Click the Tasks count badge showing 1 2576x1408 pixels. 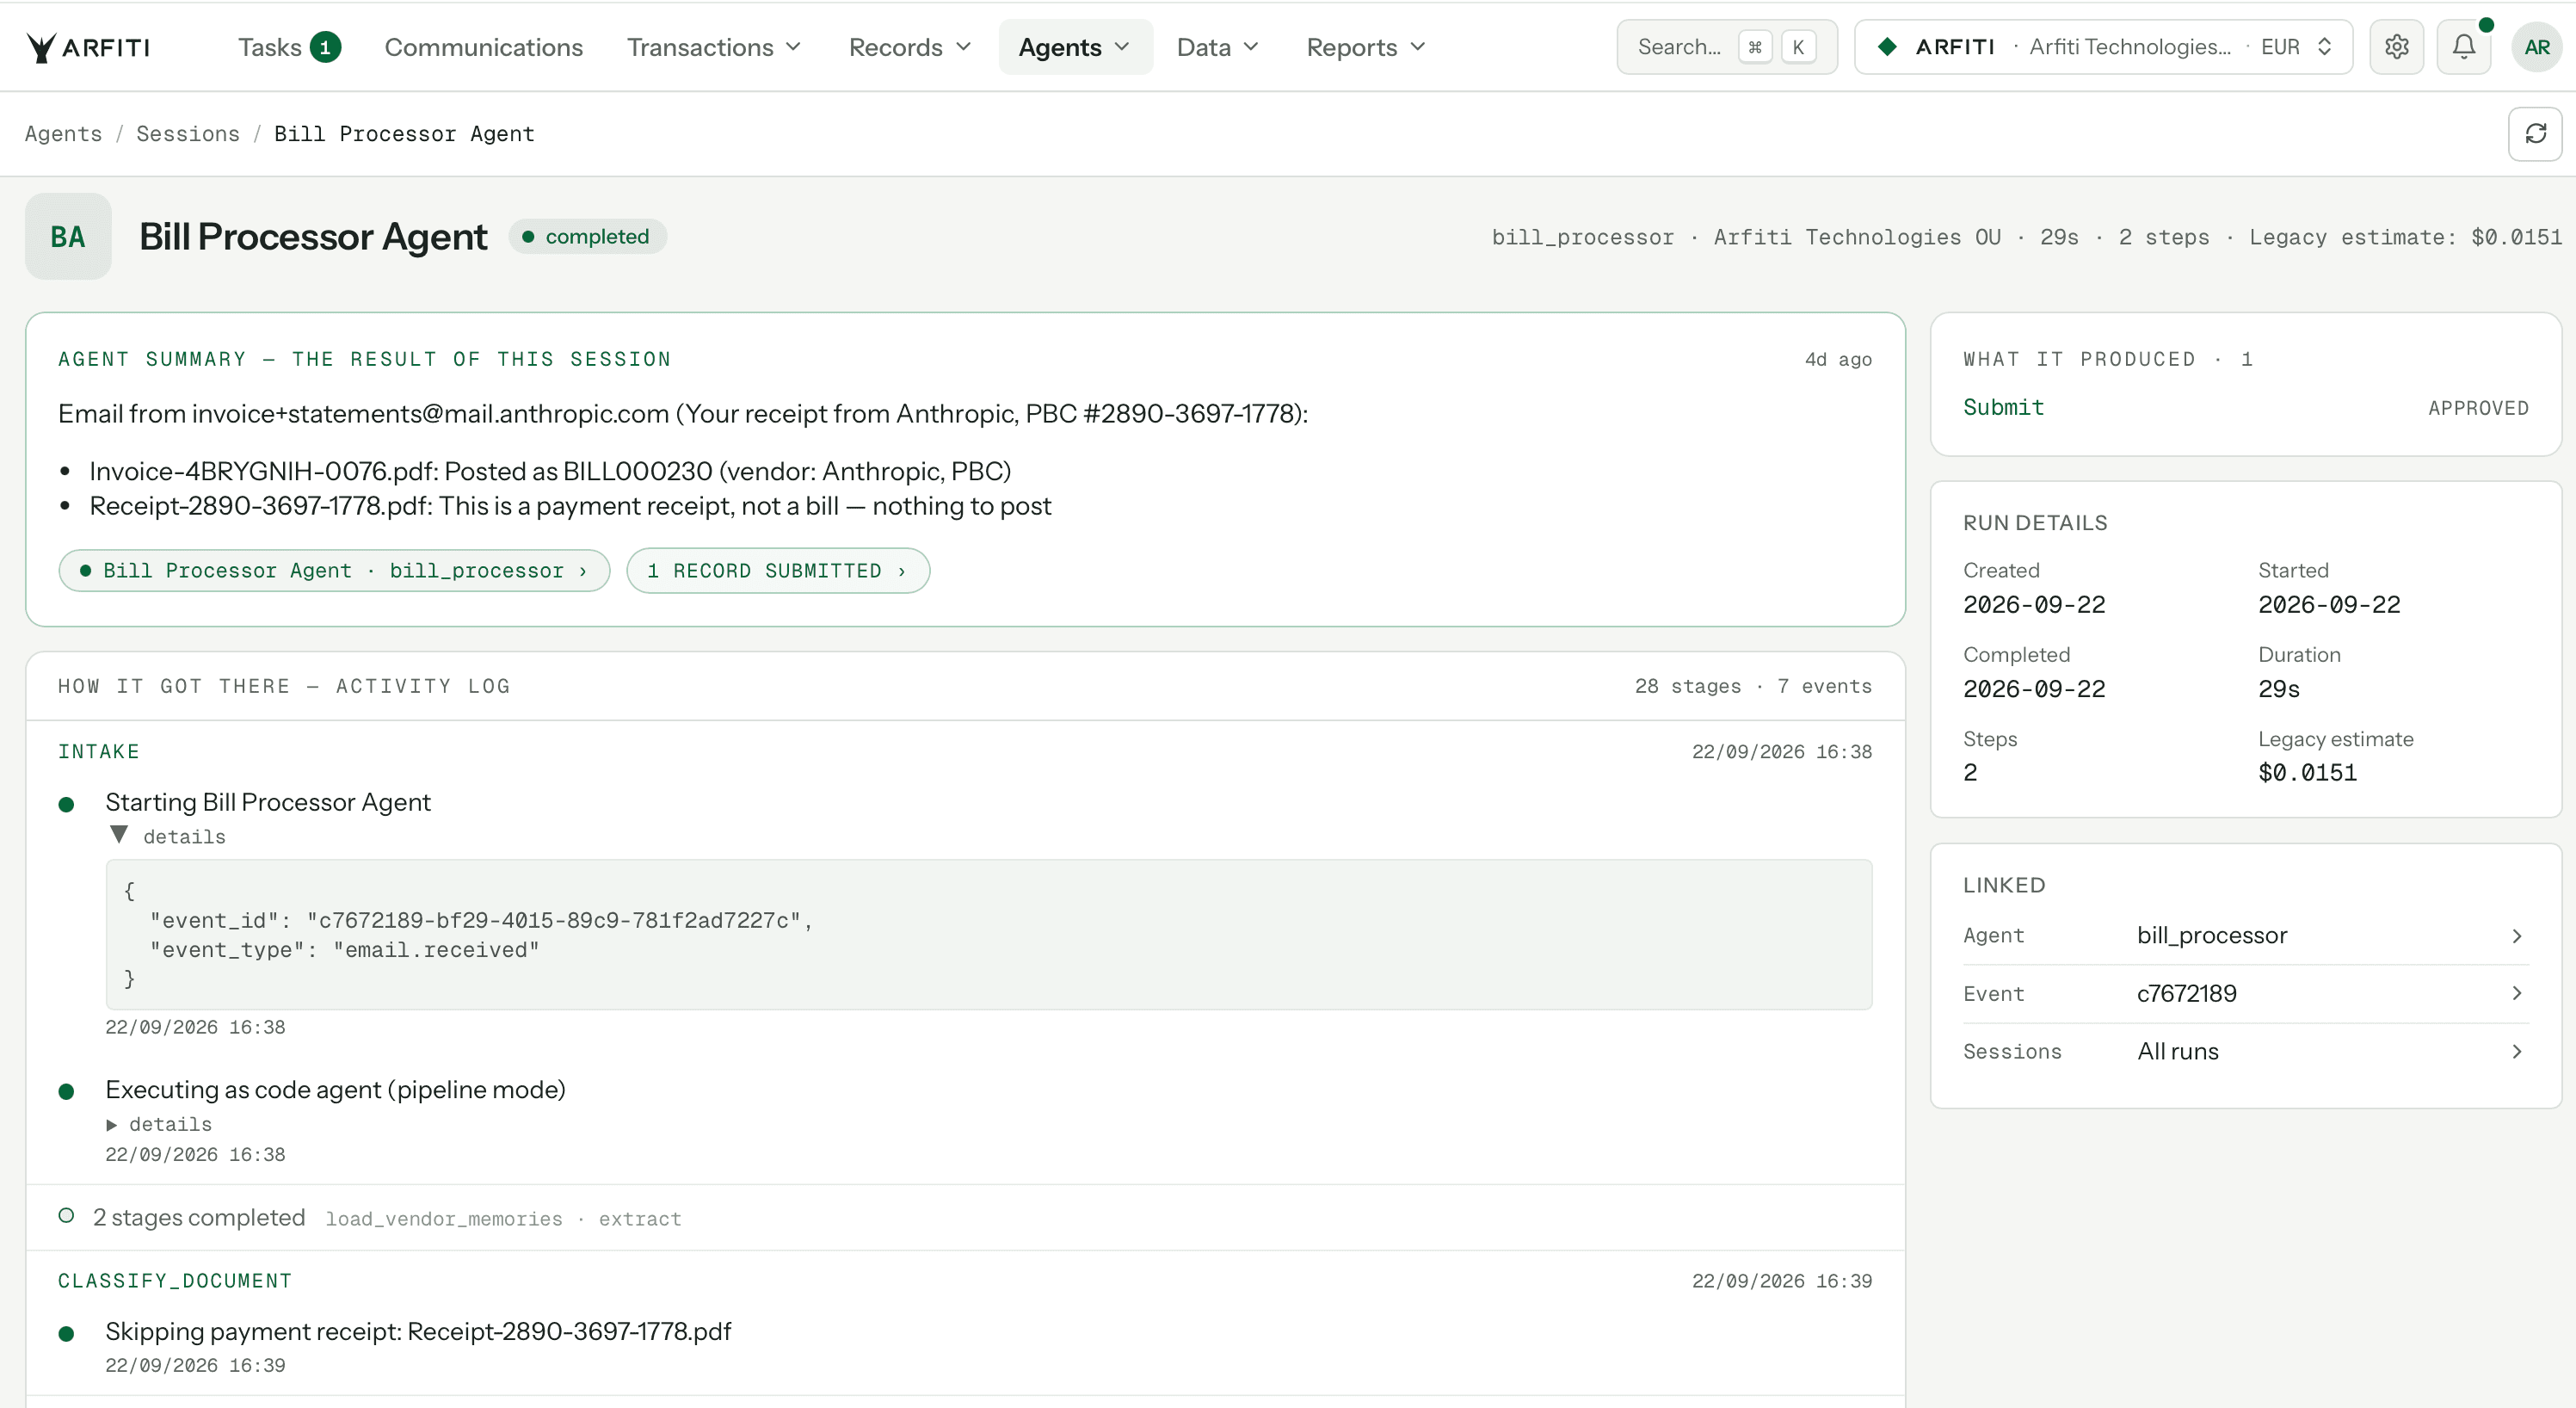[325, 47]
